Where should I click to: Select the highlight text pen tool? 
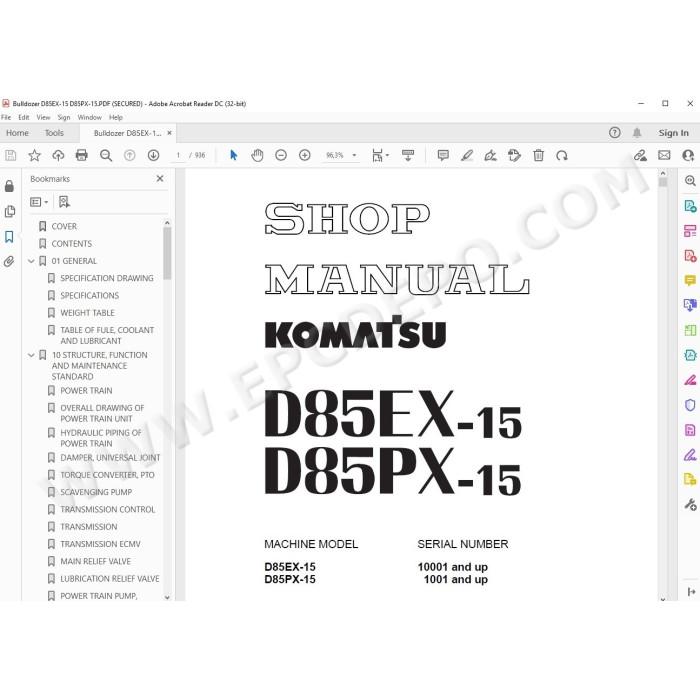[467, 155]
